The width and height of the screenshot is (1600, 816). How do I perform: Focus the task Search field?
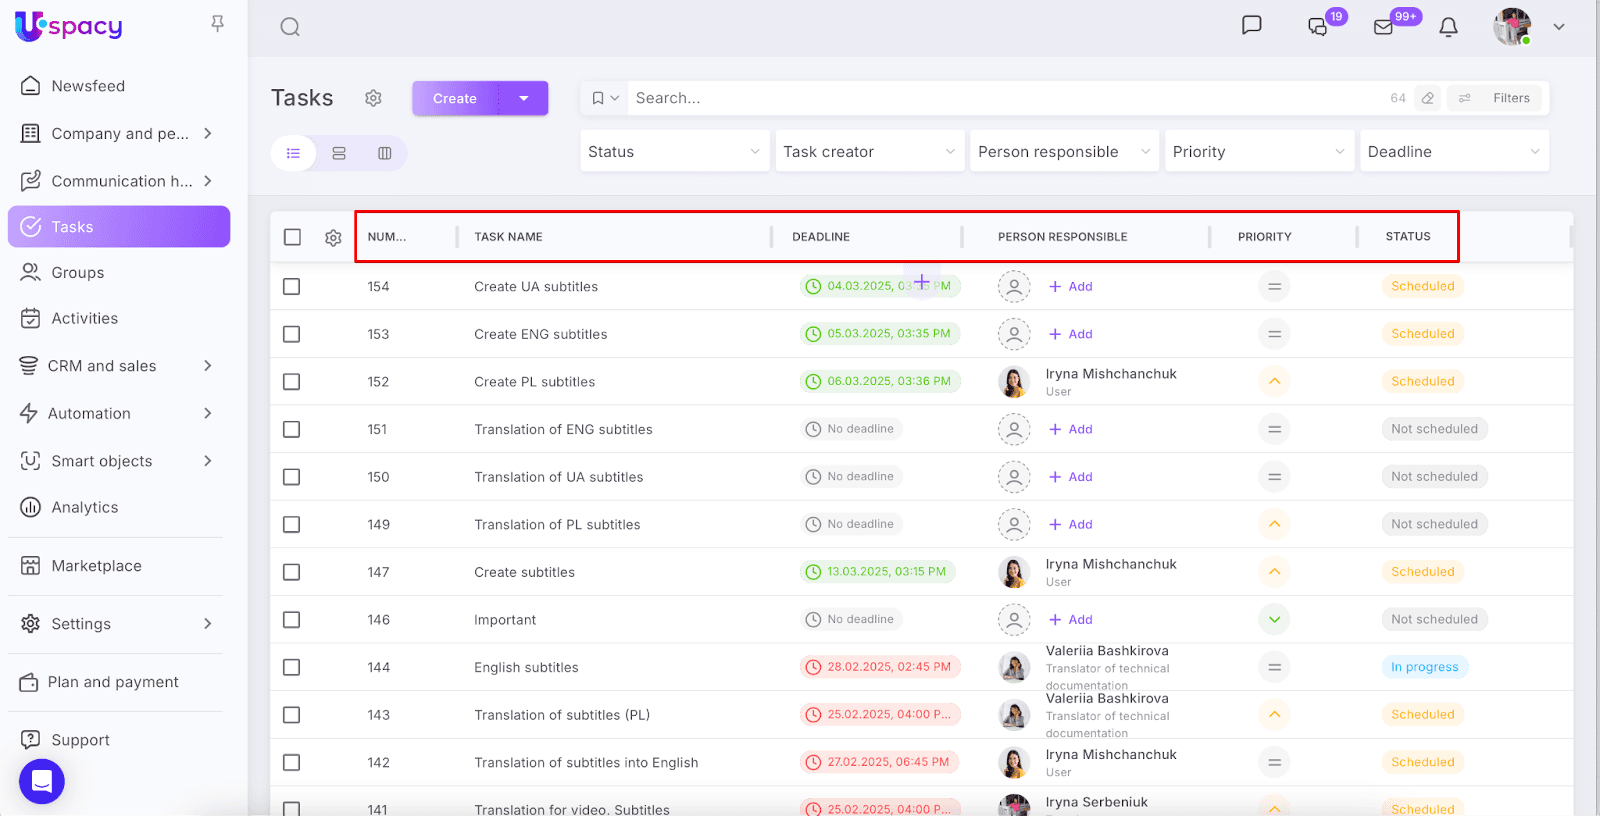tap(1000, 98)
